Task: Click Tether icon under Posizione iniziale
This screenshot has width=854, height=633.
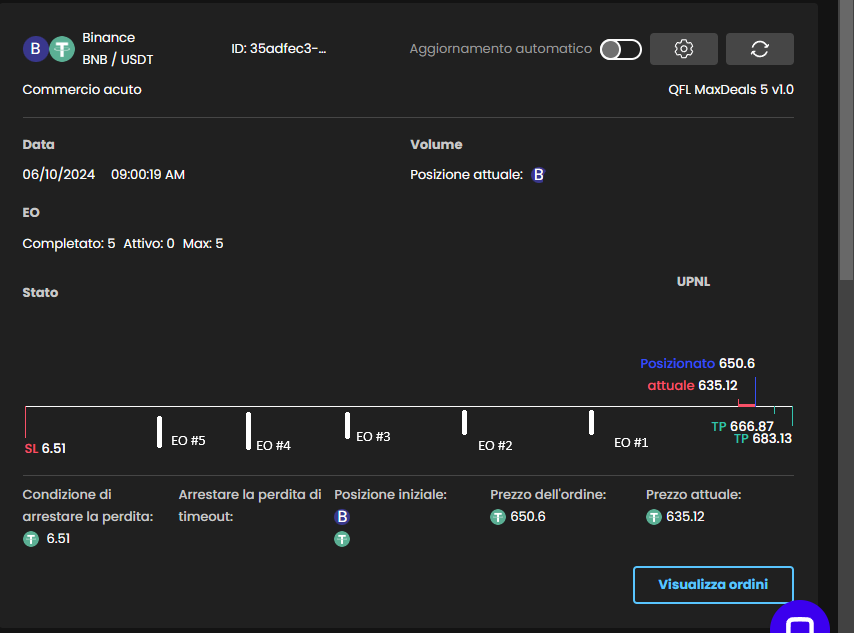Action: [x=342, y=539]
